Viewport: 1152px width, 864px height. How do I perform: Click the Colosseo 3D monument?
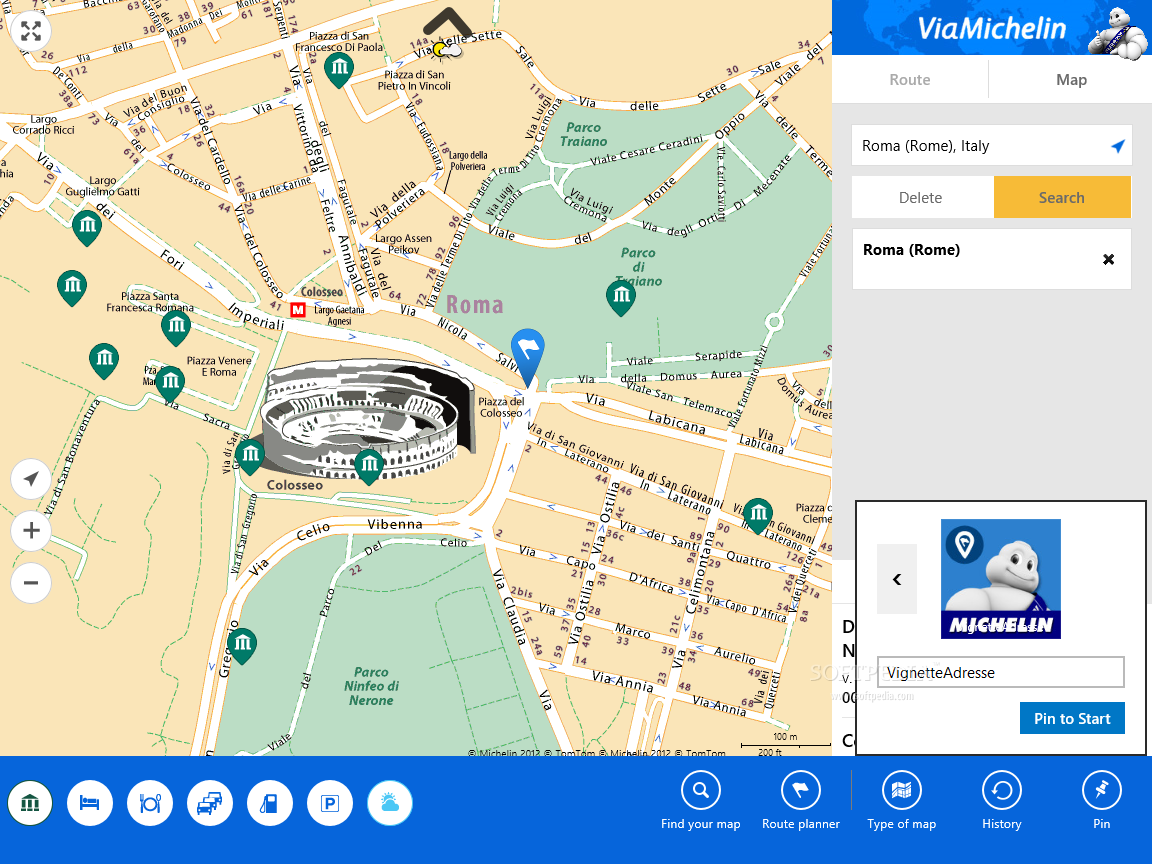click(367, 419)
